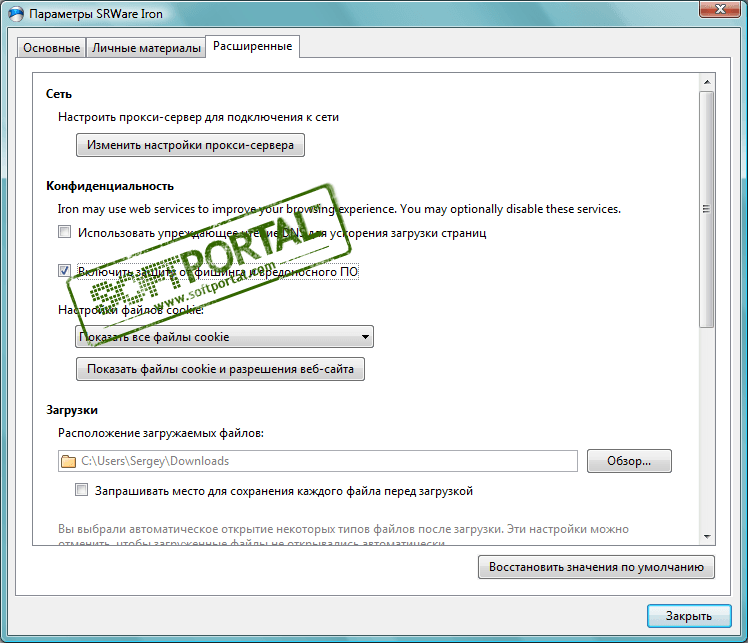Click Восстановить значения по умолчанию button
The width and height of the screenshot is (748, 643).
click(596, 567)
